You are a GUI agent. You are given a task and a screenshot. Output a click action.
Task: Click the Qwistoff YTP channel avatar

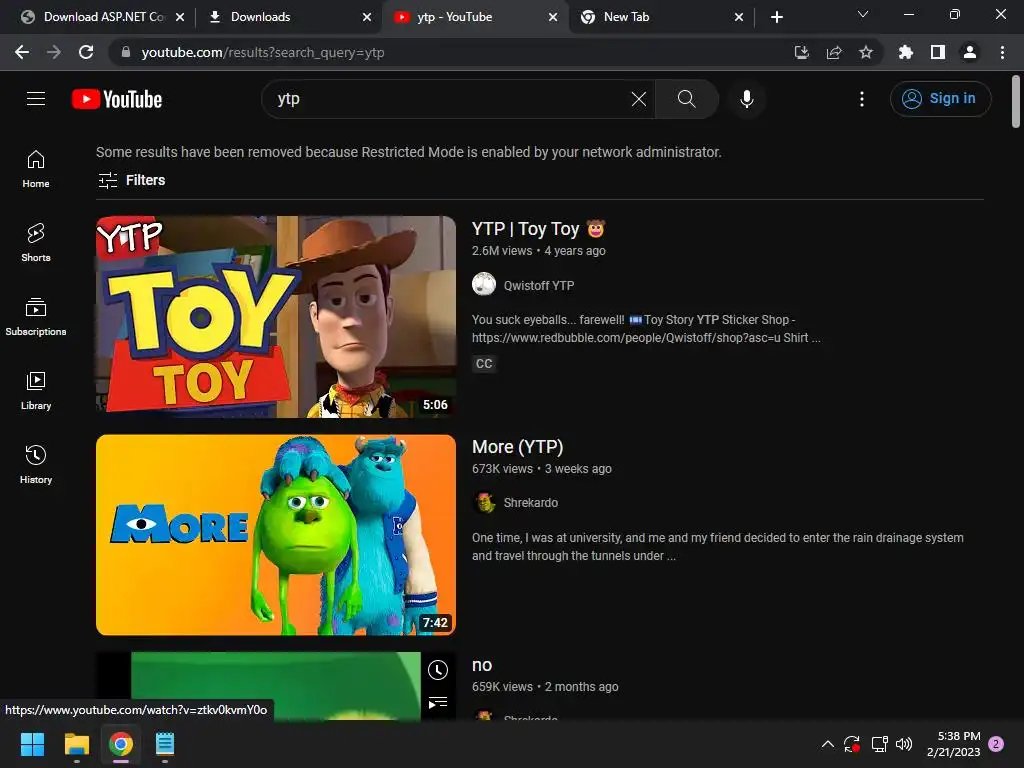click(484, 285)
